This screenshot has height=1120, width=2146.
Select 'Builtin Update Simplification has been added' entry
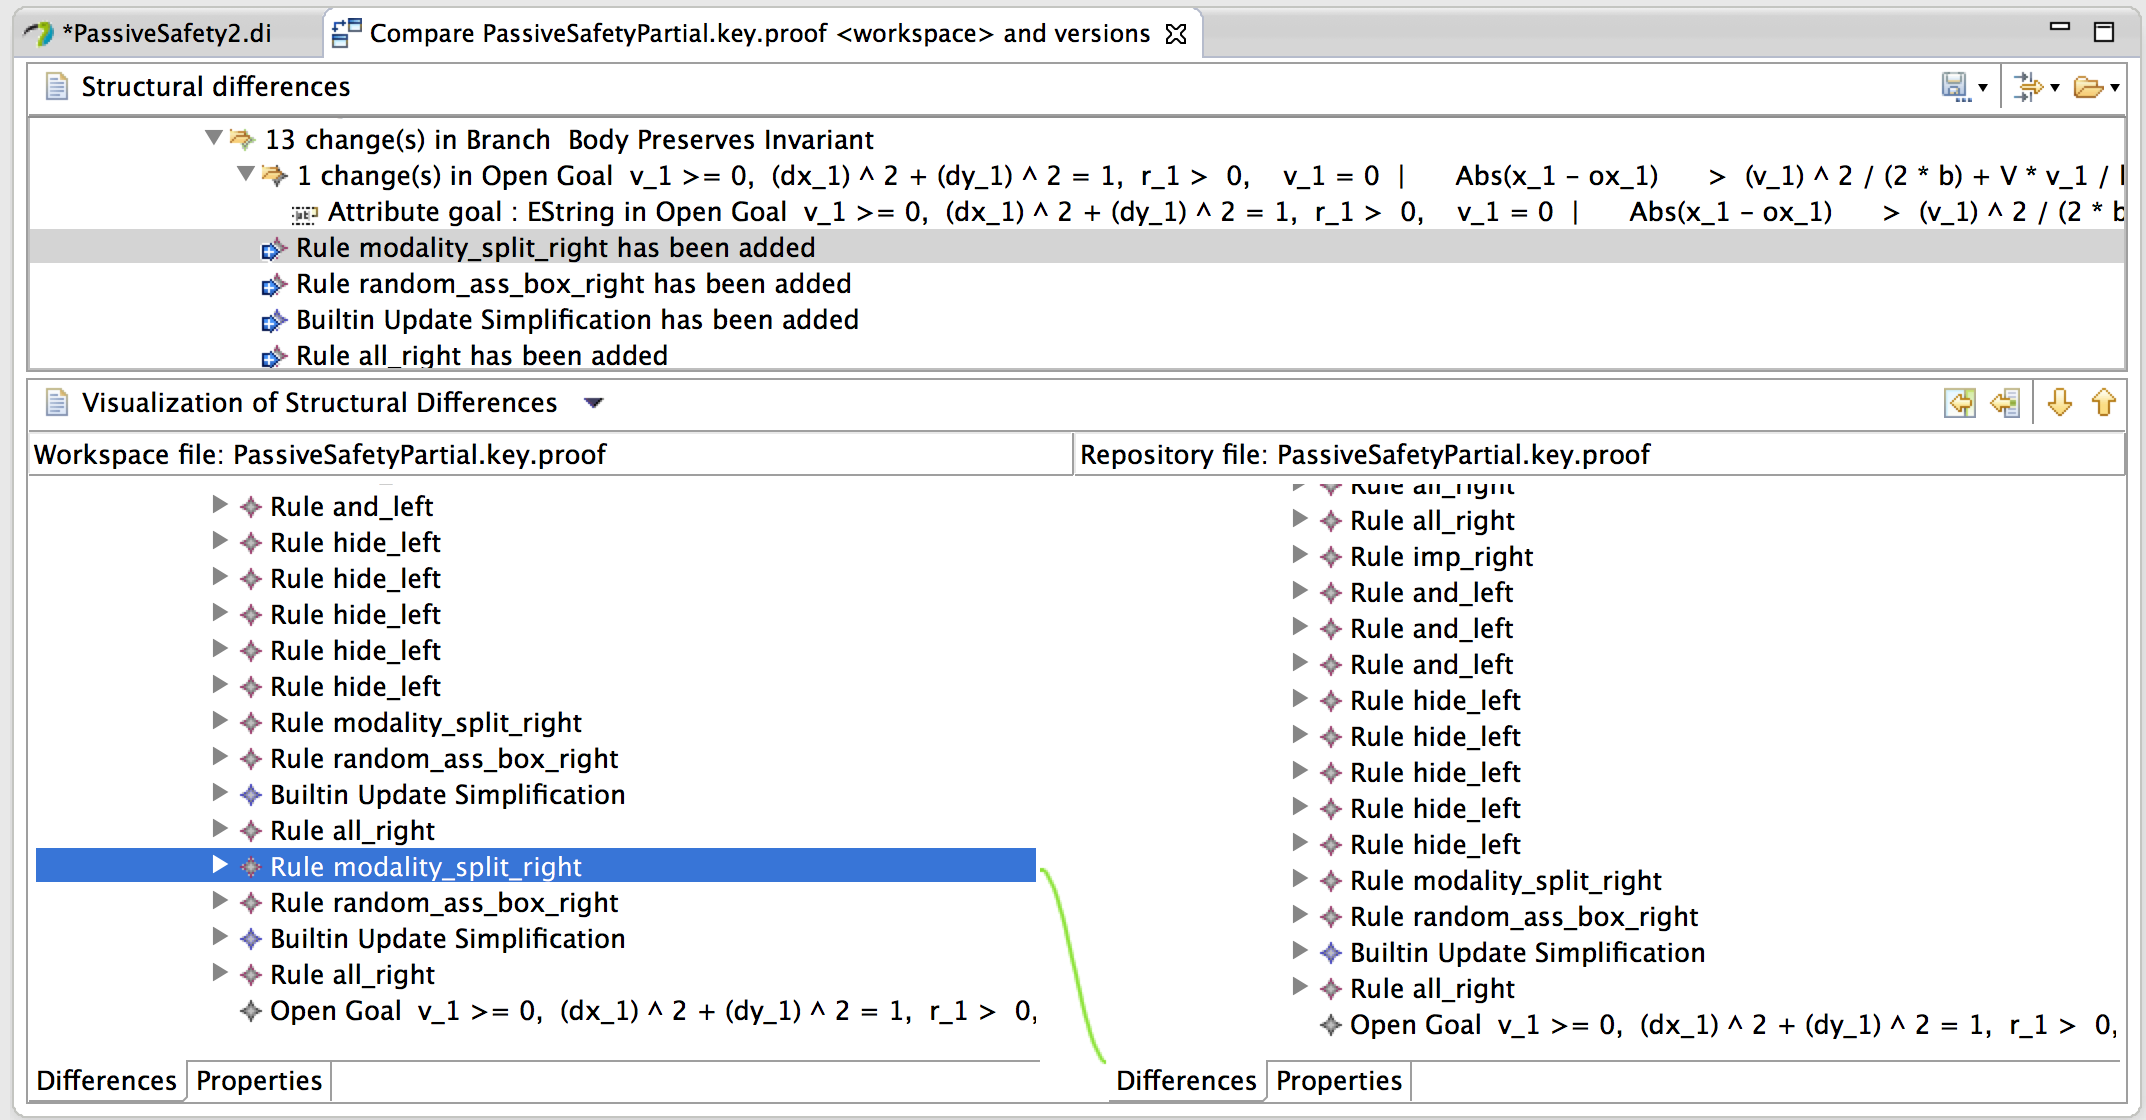point(577,320)
